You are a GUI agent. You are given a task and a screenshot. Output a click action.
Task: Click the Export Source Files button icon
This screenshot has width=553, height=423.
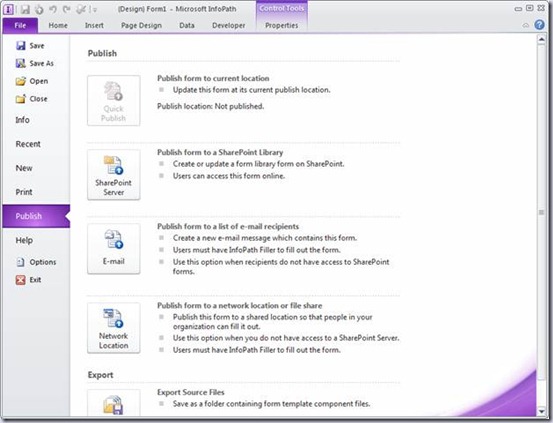tap(114, 403)
